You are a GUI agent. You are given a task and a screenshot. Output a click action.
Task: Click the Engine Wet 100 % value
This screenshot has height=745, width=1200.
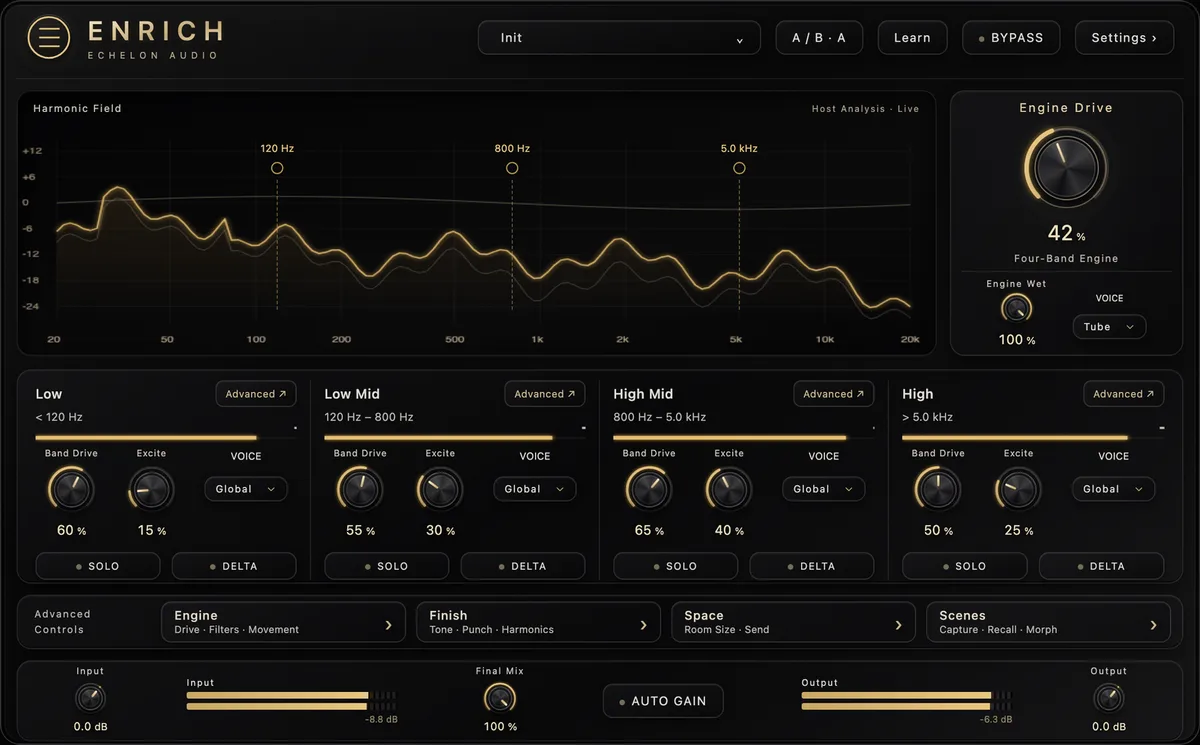[x=1017, y=340]
